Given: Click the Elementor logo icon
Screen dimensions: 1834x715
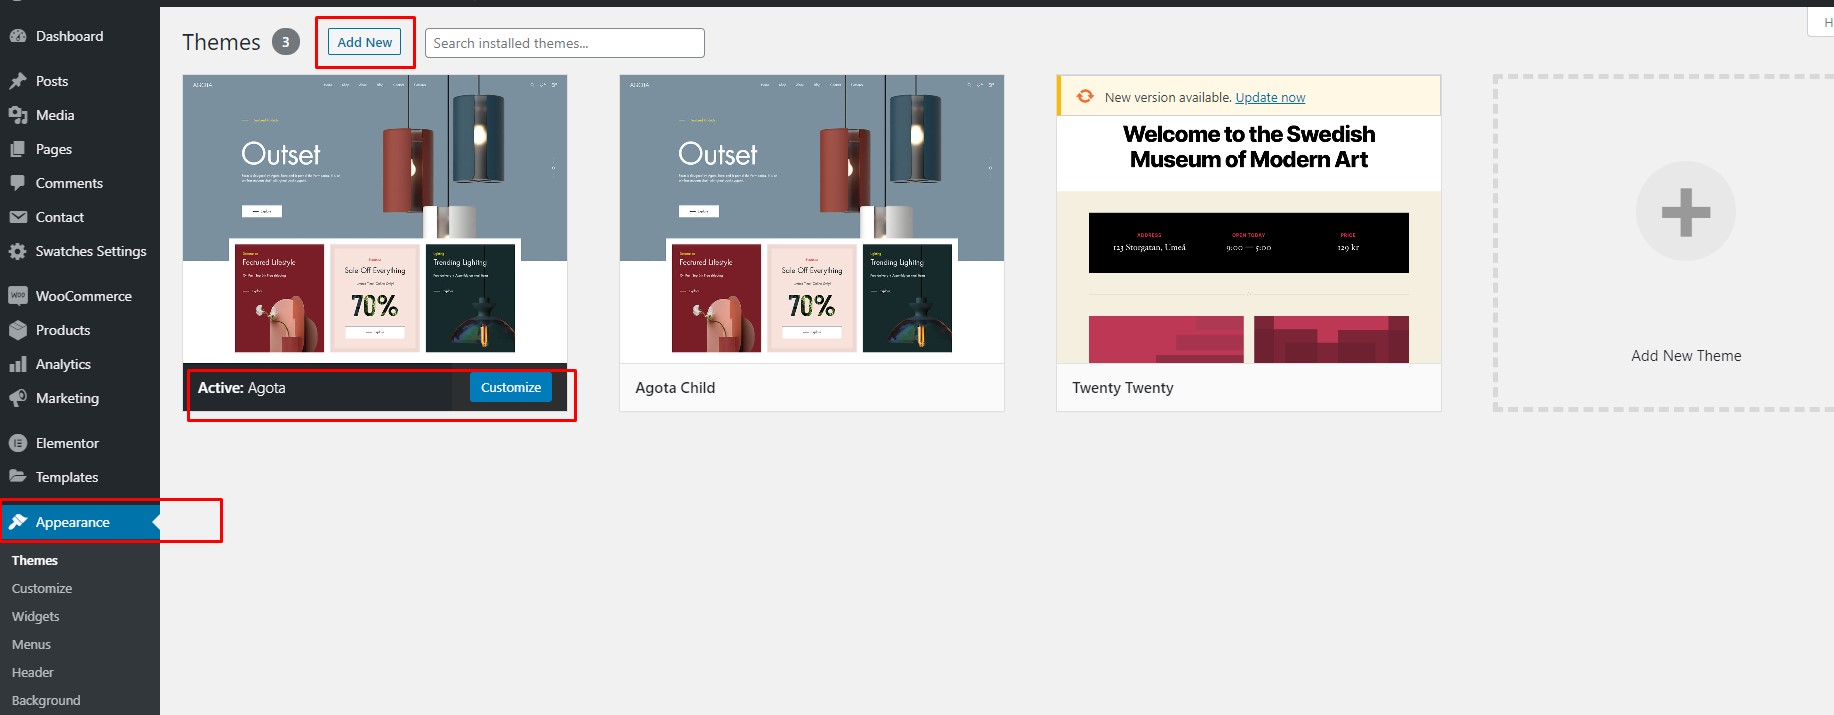Looking at the screenshot, I should 17,443.
